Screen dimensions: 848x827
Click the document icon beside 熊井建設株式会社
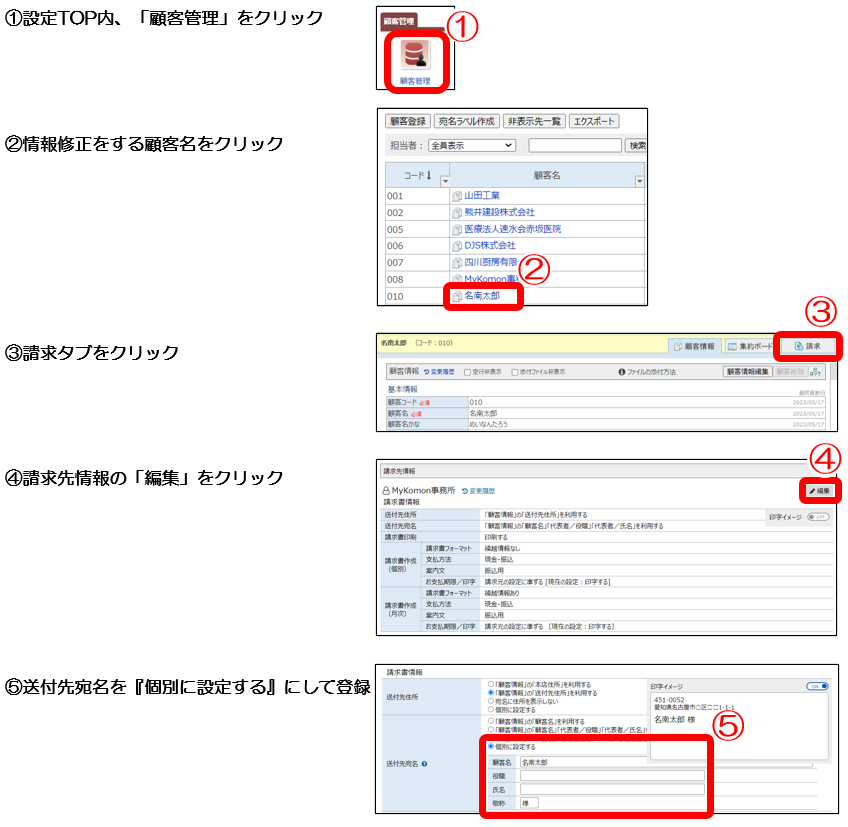[x=457, y=213]
